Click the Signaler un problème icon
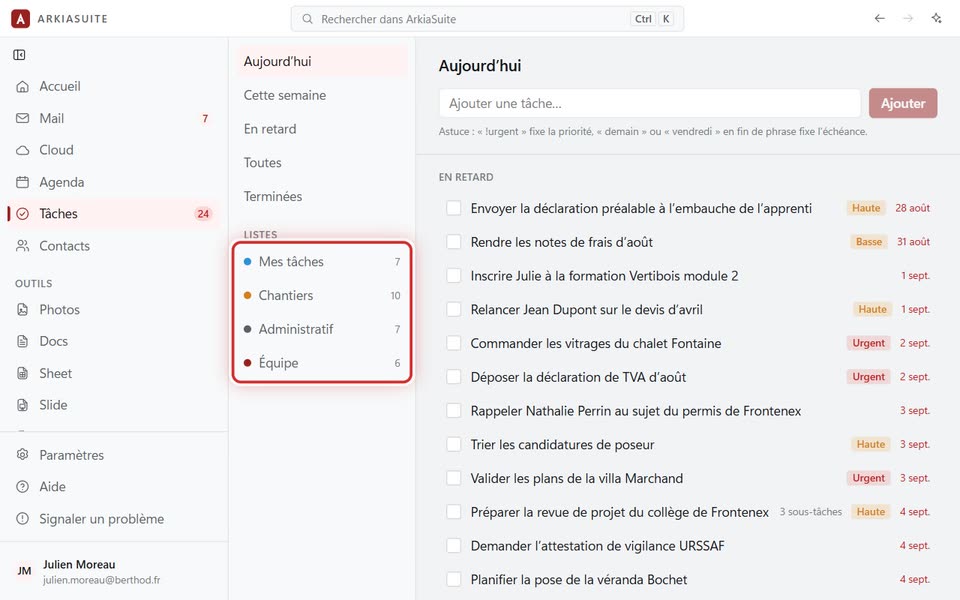 point(23,519)
